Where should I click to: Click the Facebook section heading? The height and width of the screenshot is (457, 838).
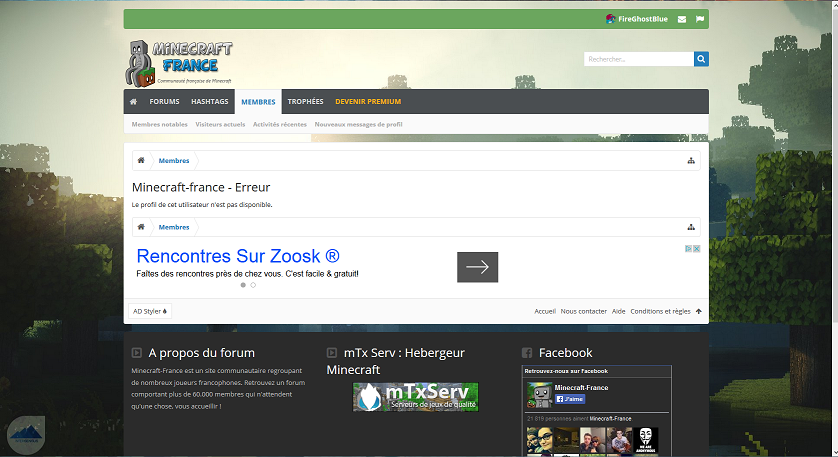click(565, 353)
